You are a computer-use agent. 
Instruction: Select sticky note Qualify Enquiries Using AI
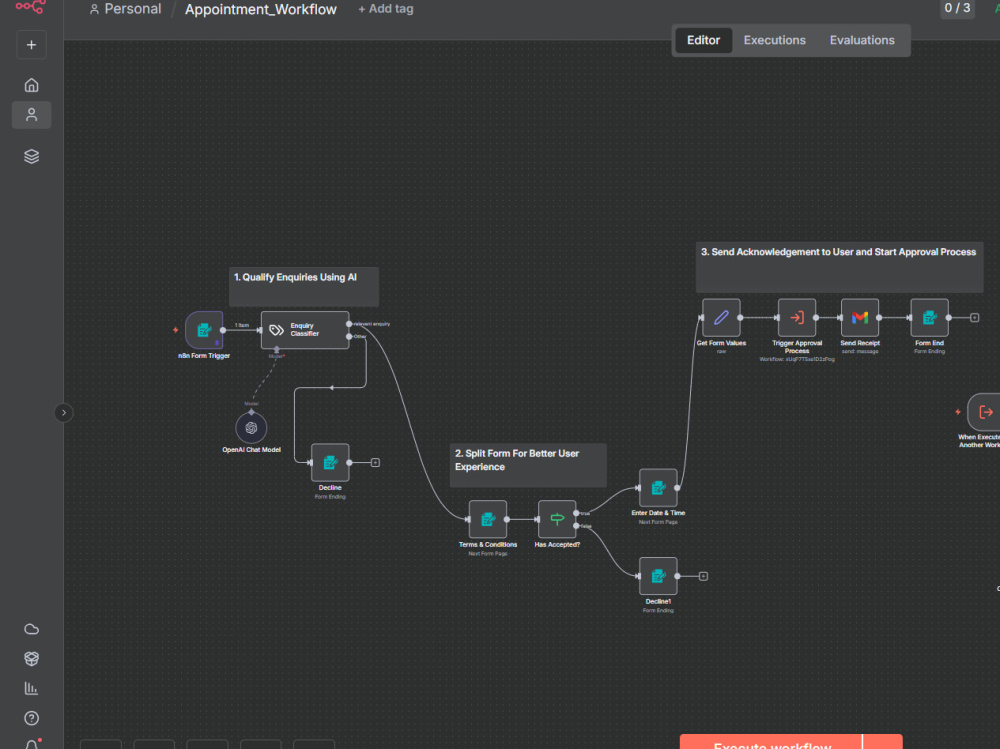(x=304, y=286)
